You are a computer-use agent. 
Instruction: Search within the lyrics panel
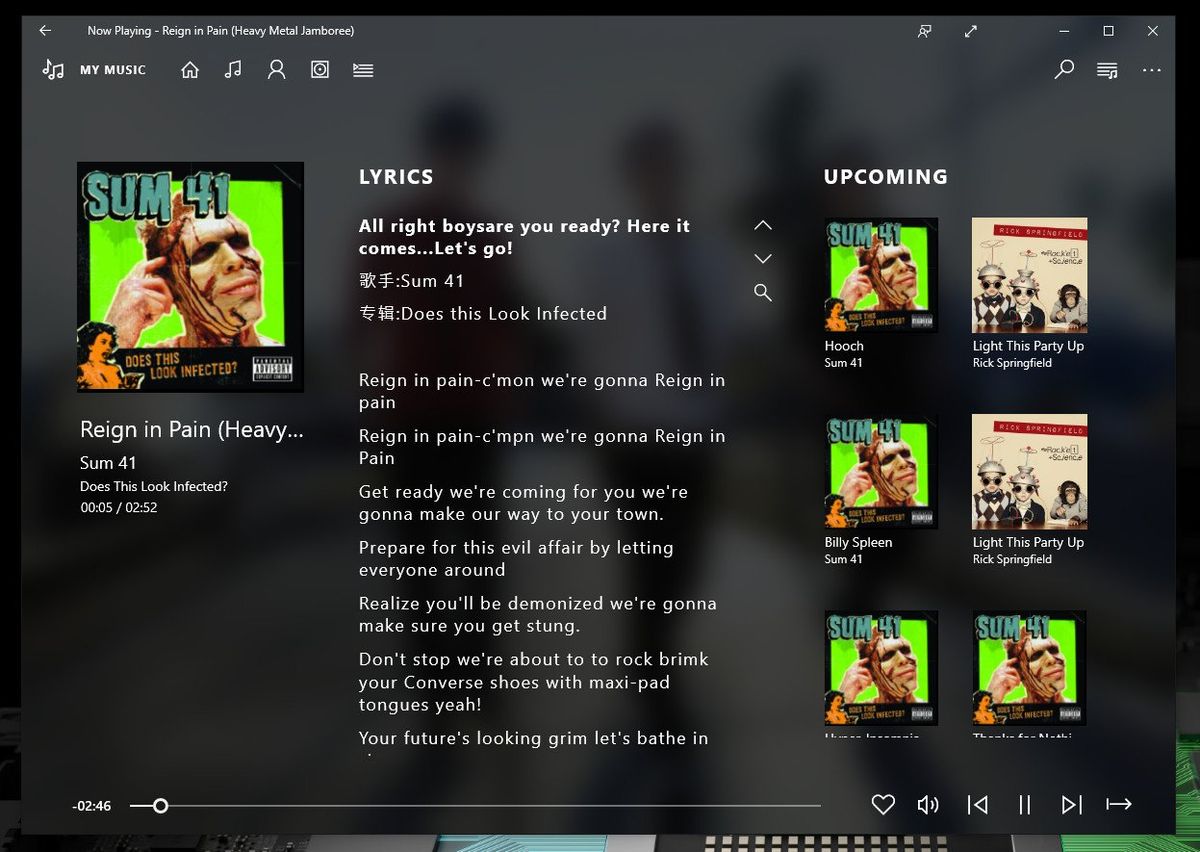763,292
